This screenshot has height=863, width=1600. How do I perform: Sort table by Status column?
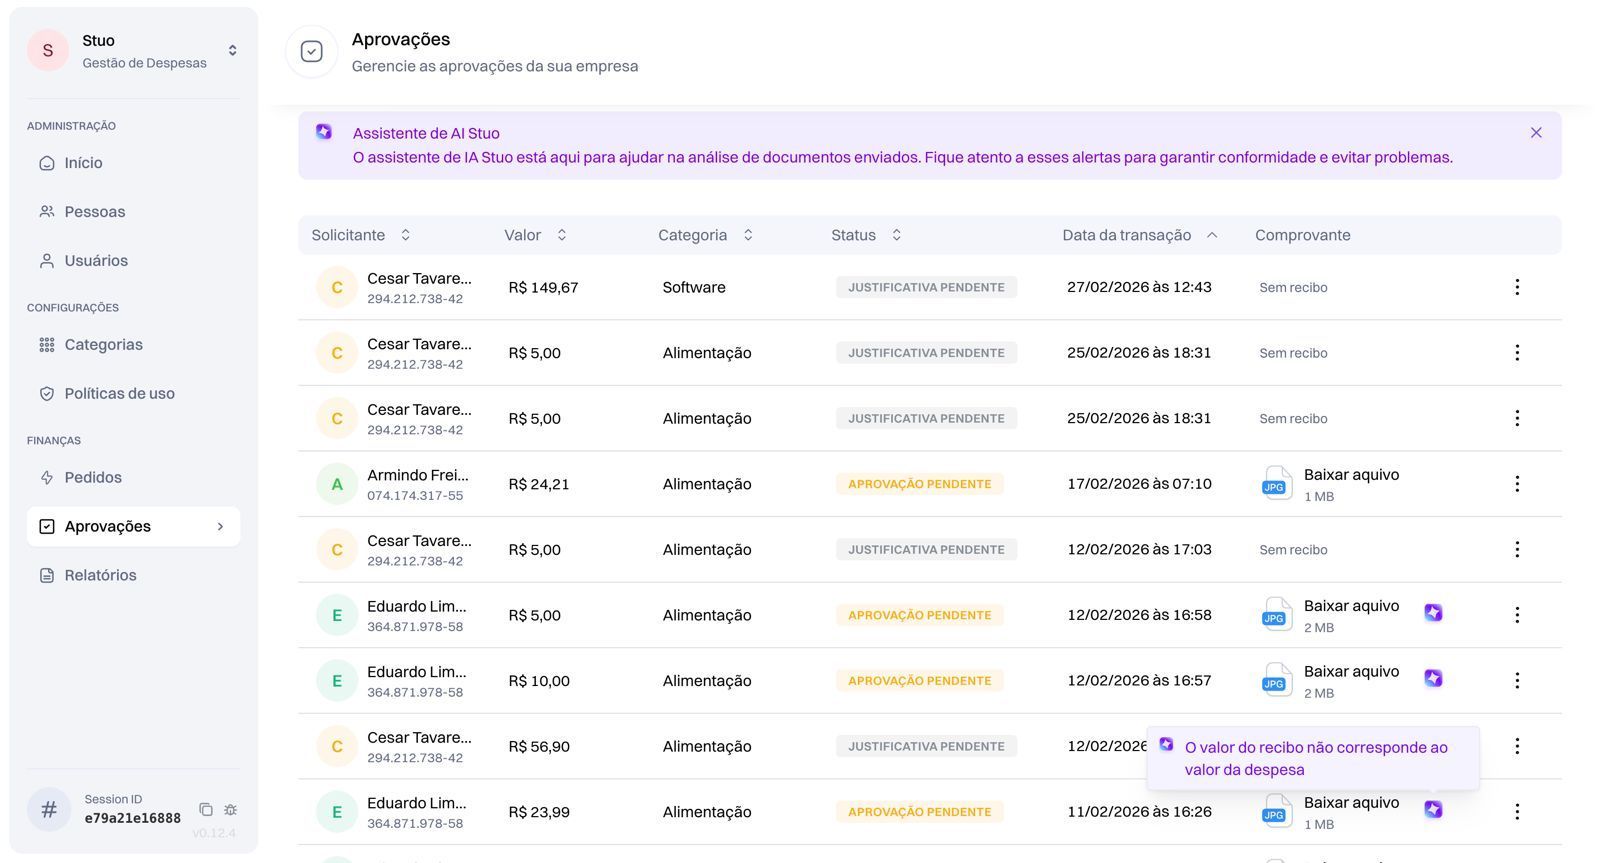[x=896, y=235]
